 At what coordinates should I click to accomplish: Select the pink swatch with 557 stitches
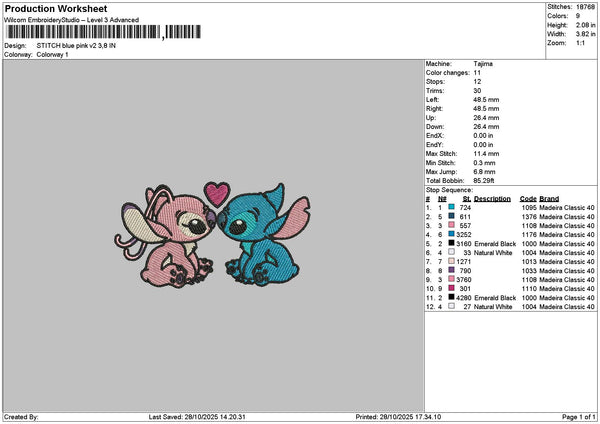click(x=452, y=225)
